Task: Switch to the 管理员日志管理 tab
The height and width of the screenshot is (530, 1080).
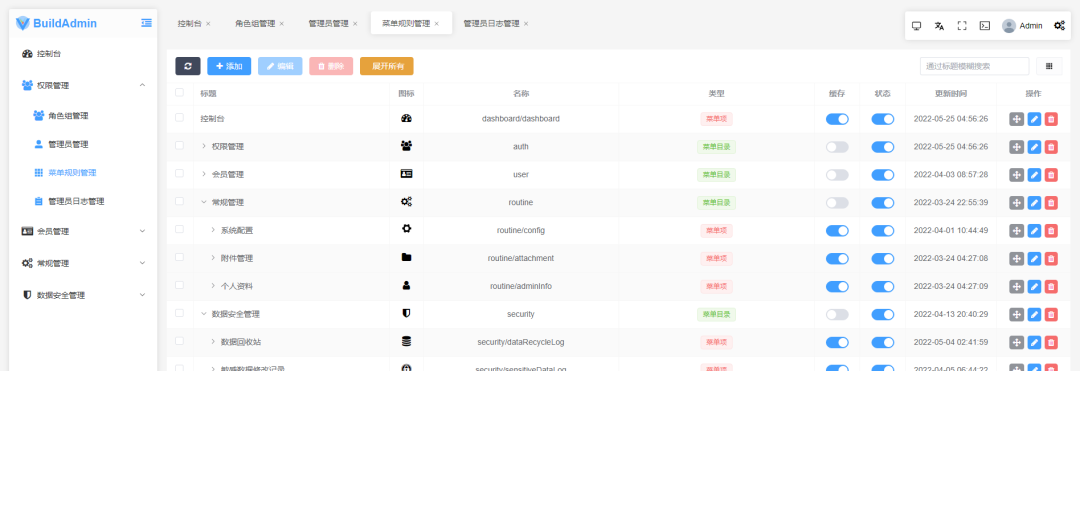Action: click(491, 23)
